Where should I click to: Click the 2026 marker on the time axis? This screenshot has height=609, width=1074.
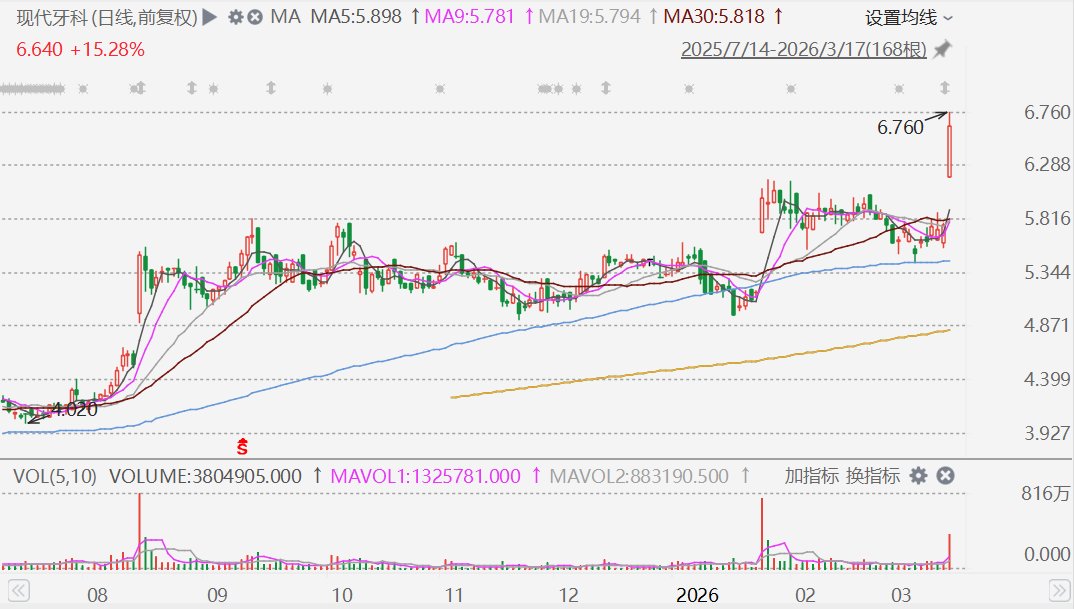696,595
